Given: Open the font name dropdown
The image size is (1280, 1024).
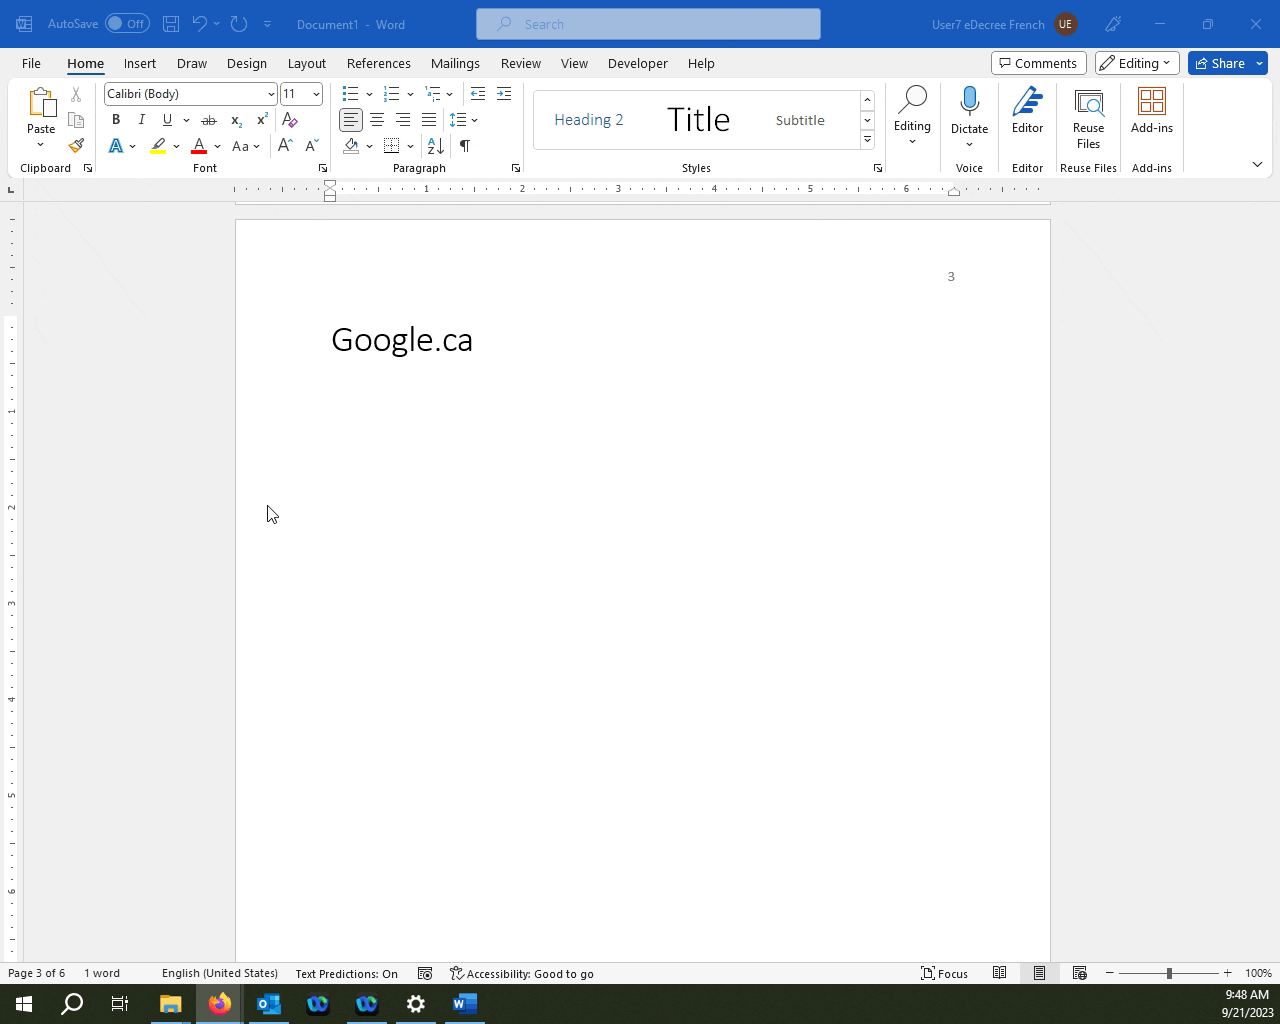Looking at the screenshot, I should click(x=270, y=94).
